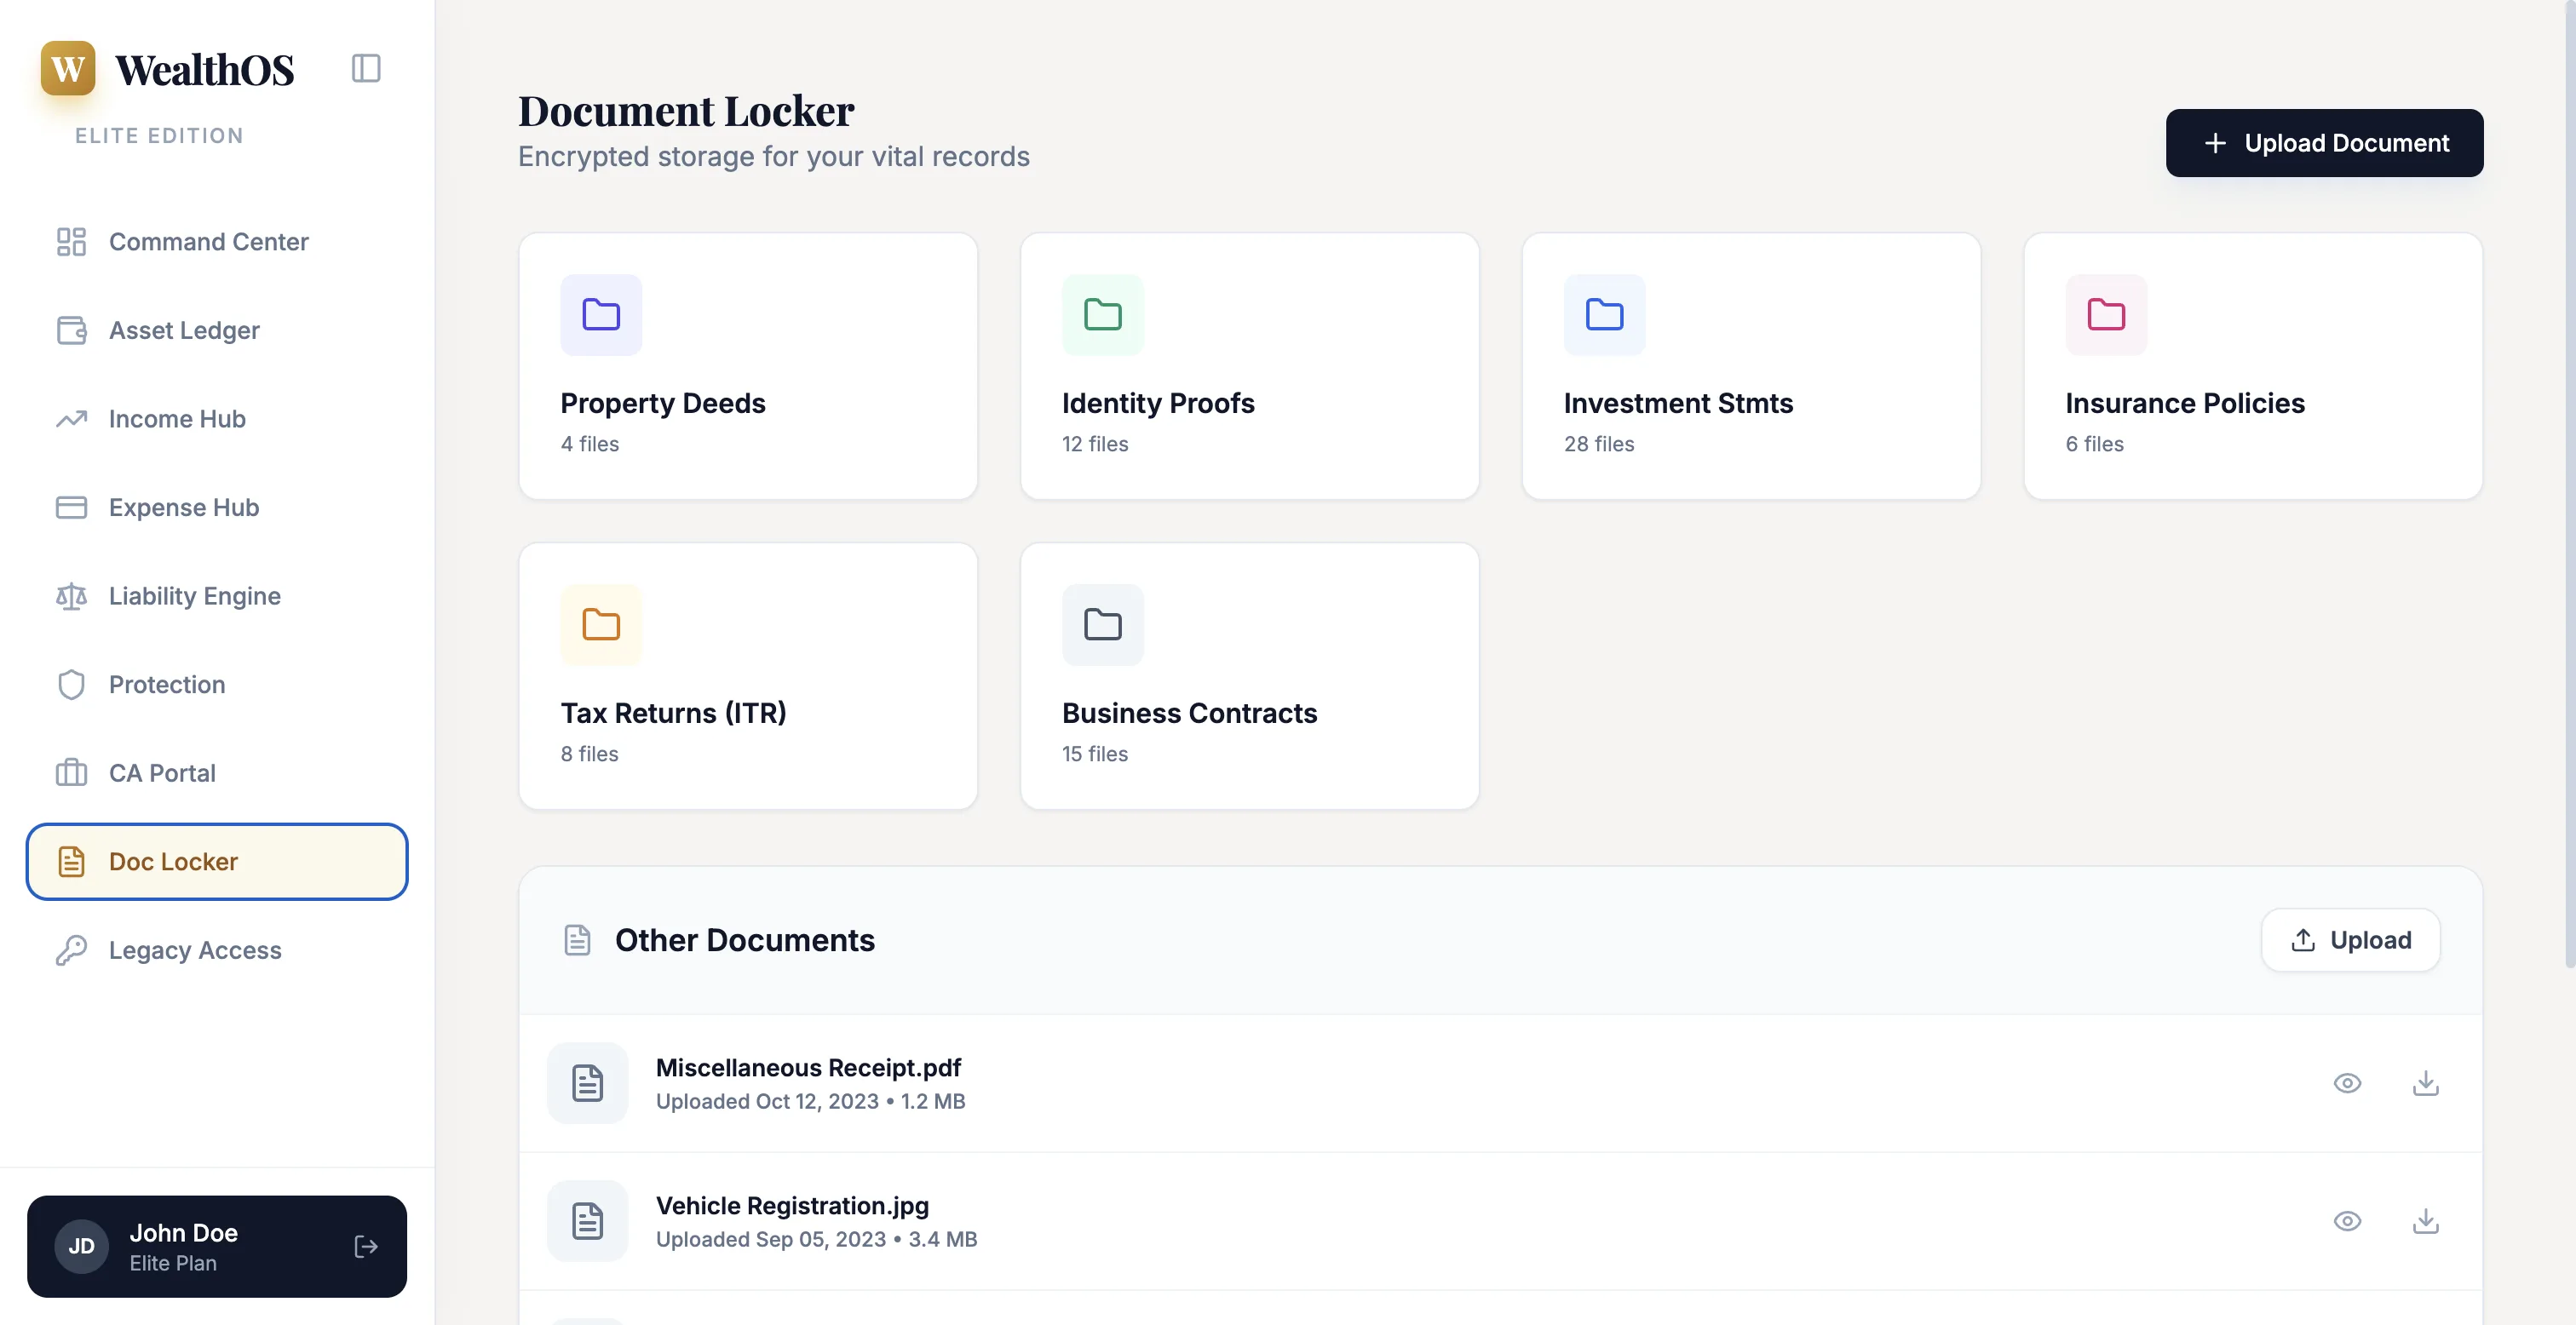The image size is (2576, 1325).
Task: Select the Miscellaneous Receipt.pdf file name
Action: (808, 1068)
